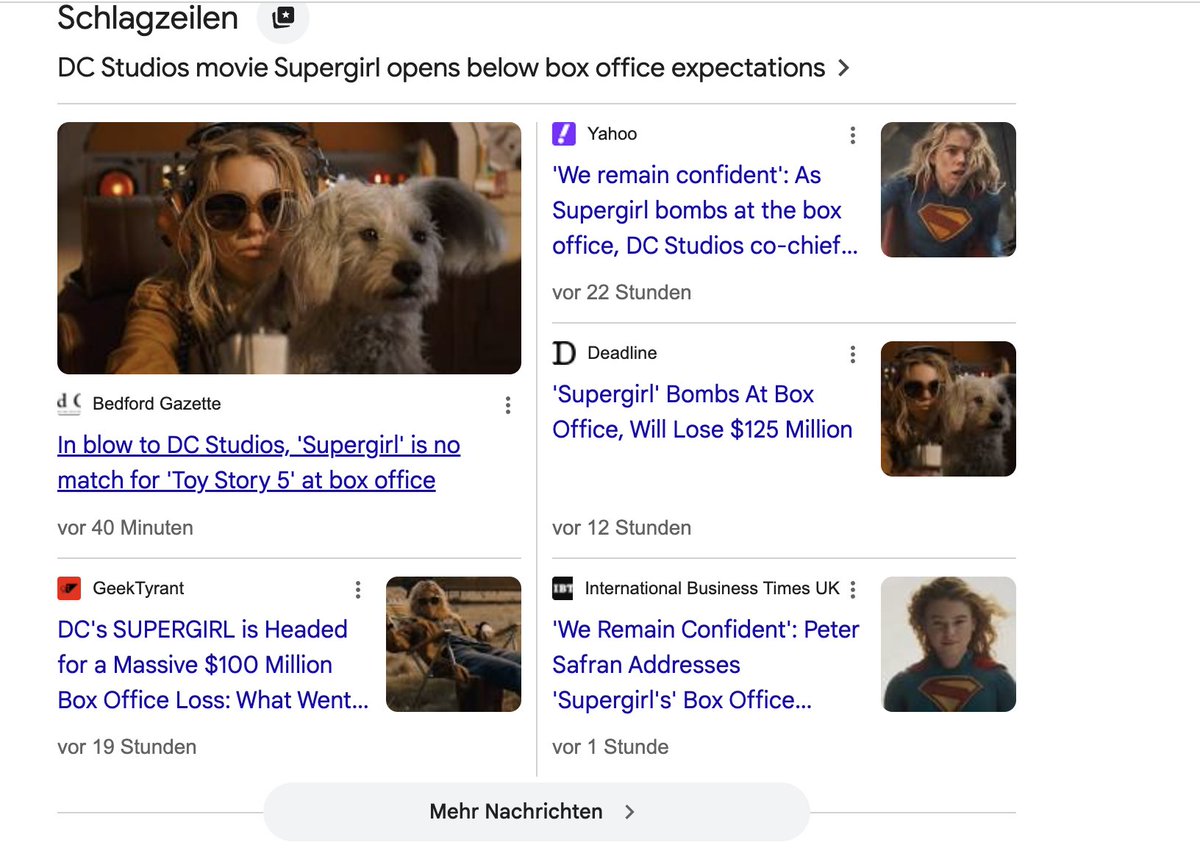Click the 'vor 40 Minuten' timestamp
1200x859 pixels.
tap(126, 527)
